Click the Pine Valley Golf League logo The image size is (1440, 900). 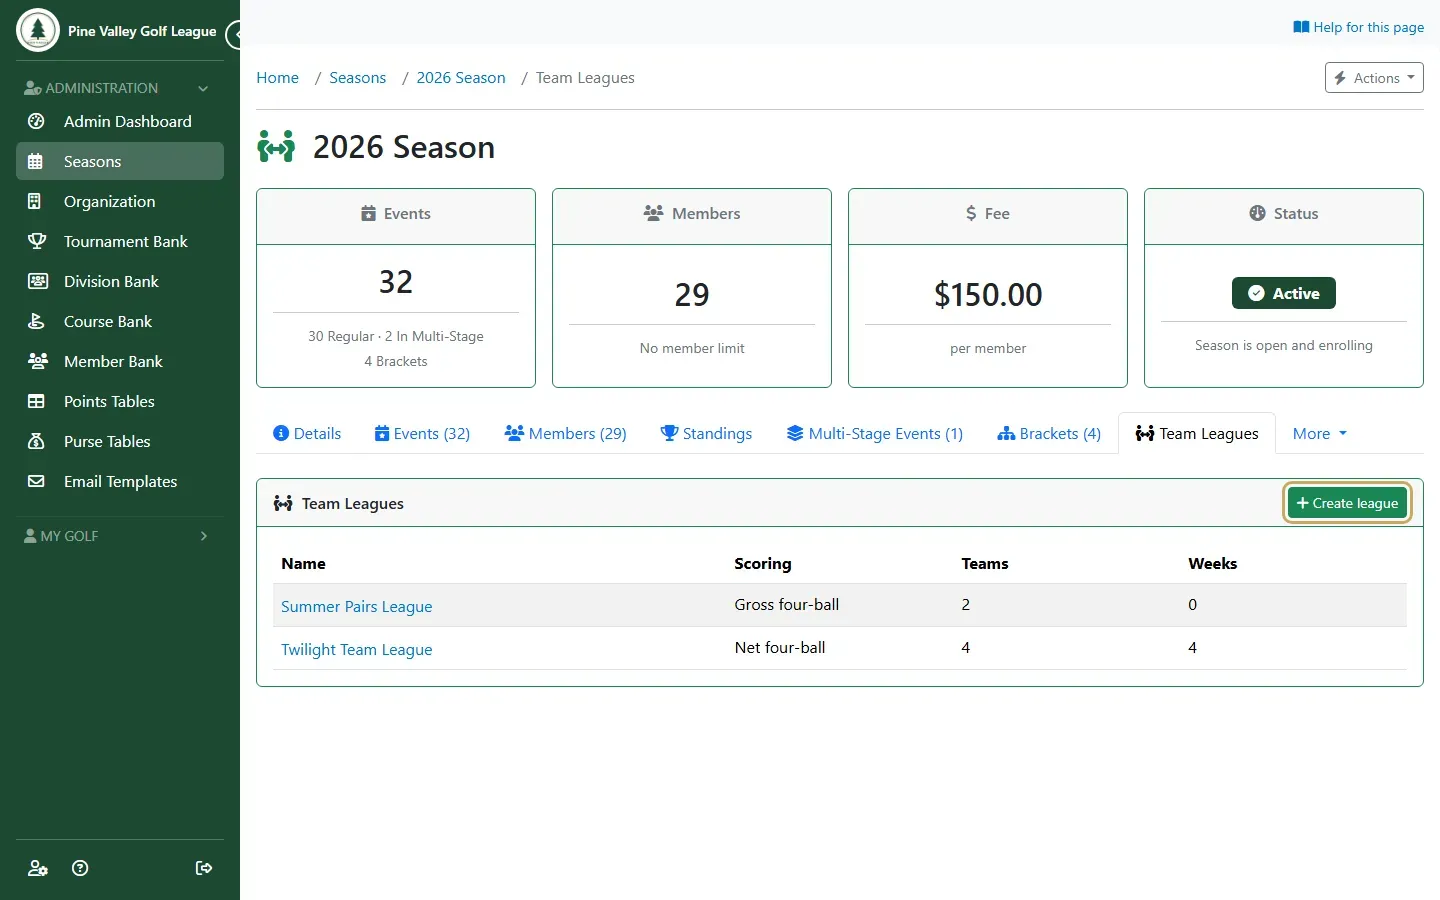pyautogui.click(x=38, y=30)
